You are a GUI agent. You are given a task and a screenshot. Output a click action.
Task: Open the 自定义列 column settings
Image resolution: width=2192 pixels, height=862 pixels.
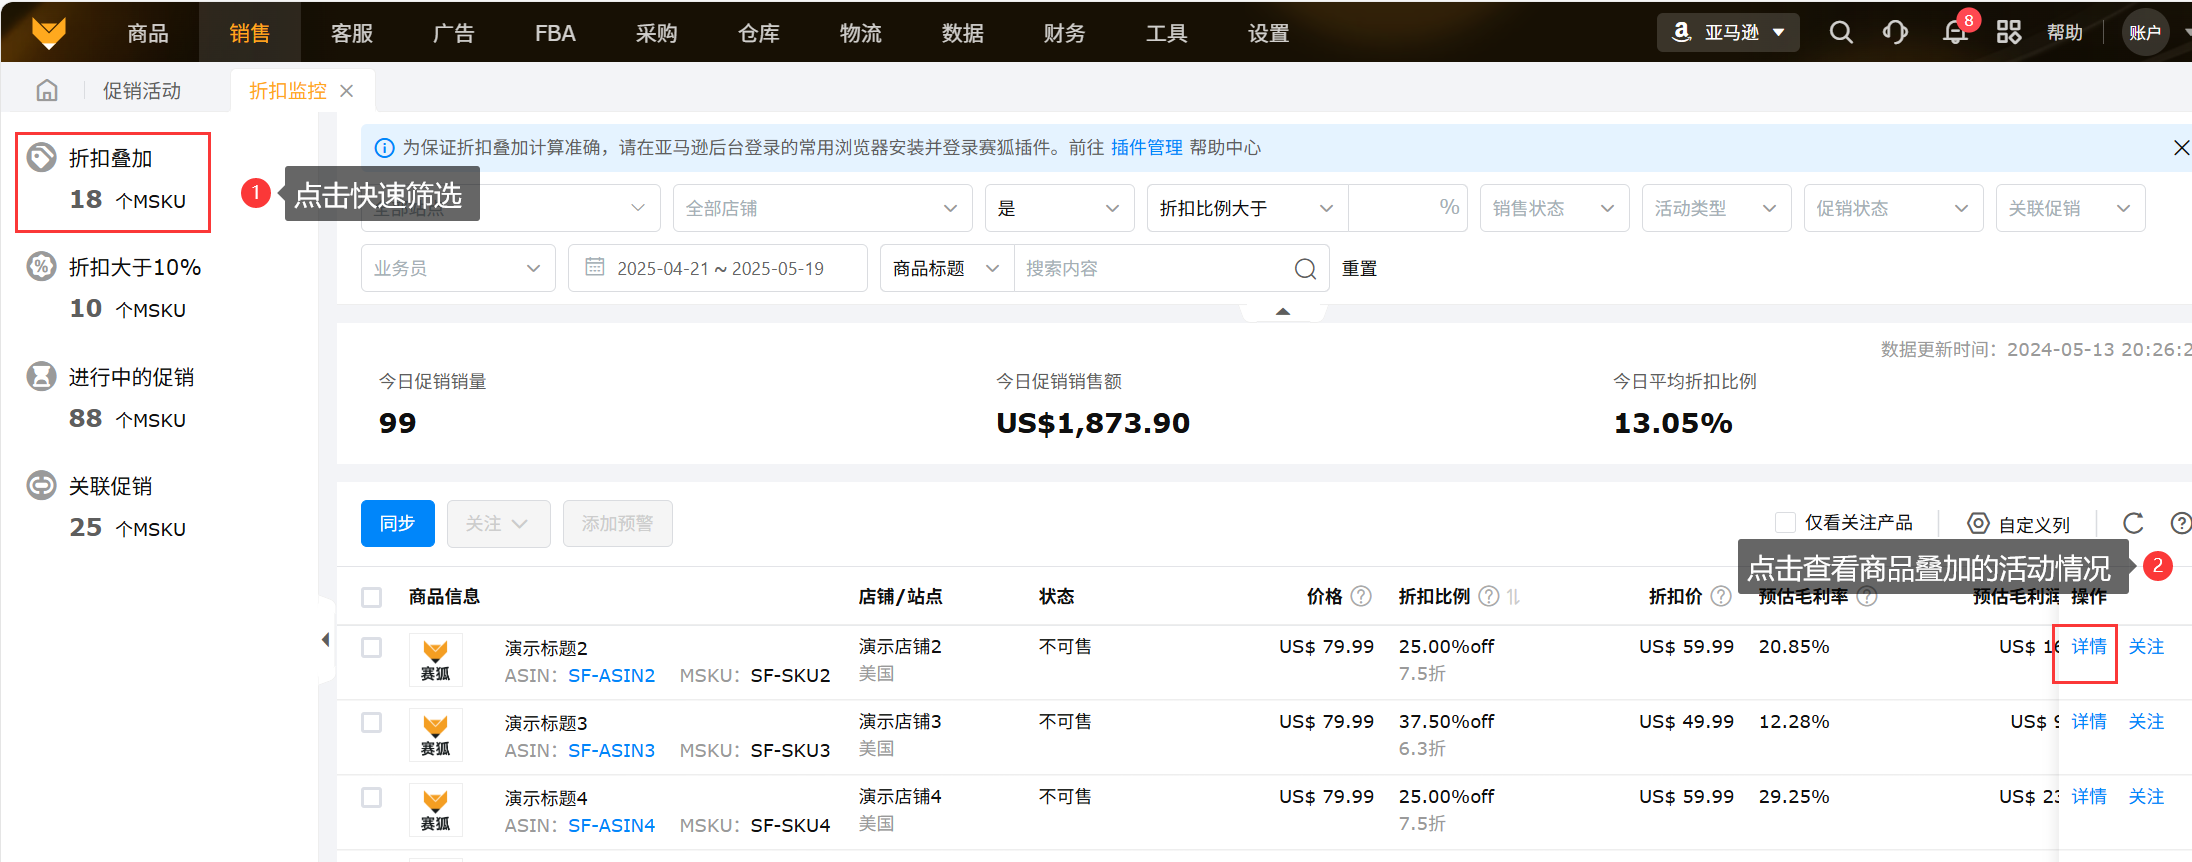[x=2018, y=524]
